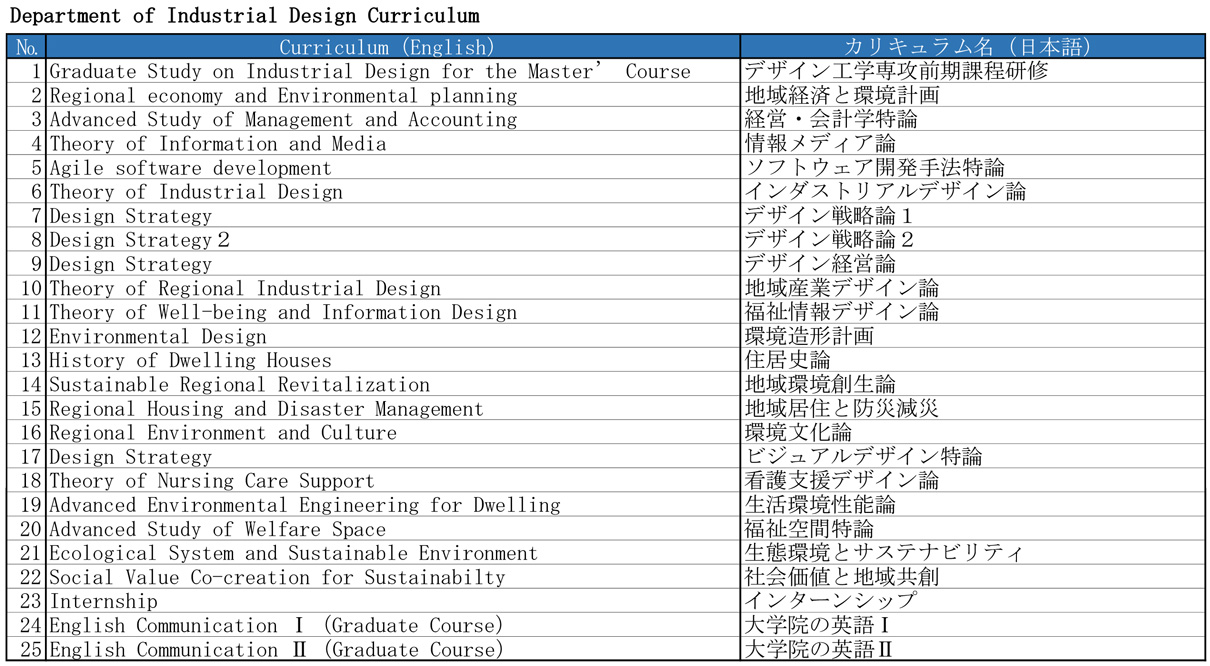Click row number 13 in the No. column
The height and width of the screenshot is (666, 1210).
pos(27,360)
